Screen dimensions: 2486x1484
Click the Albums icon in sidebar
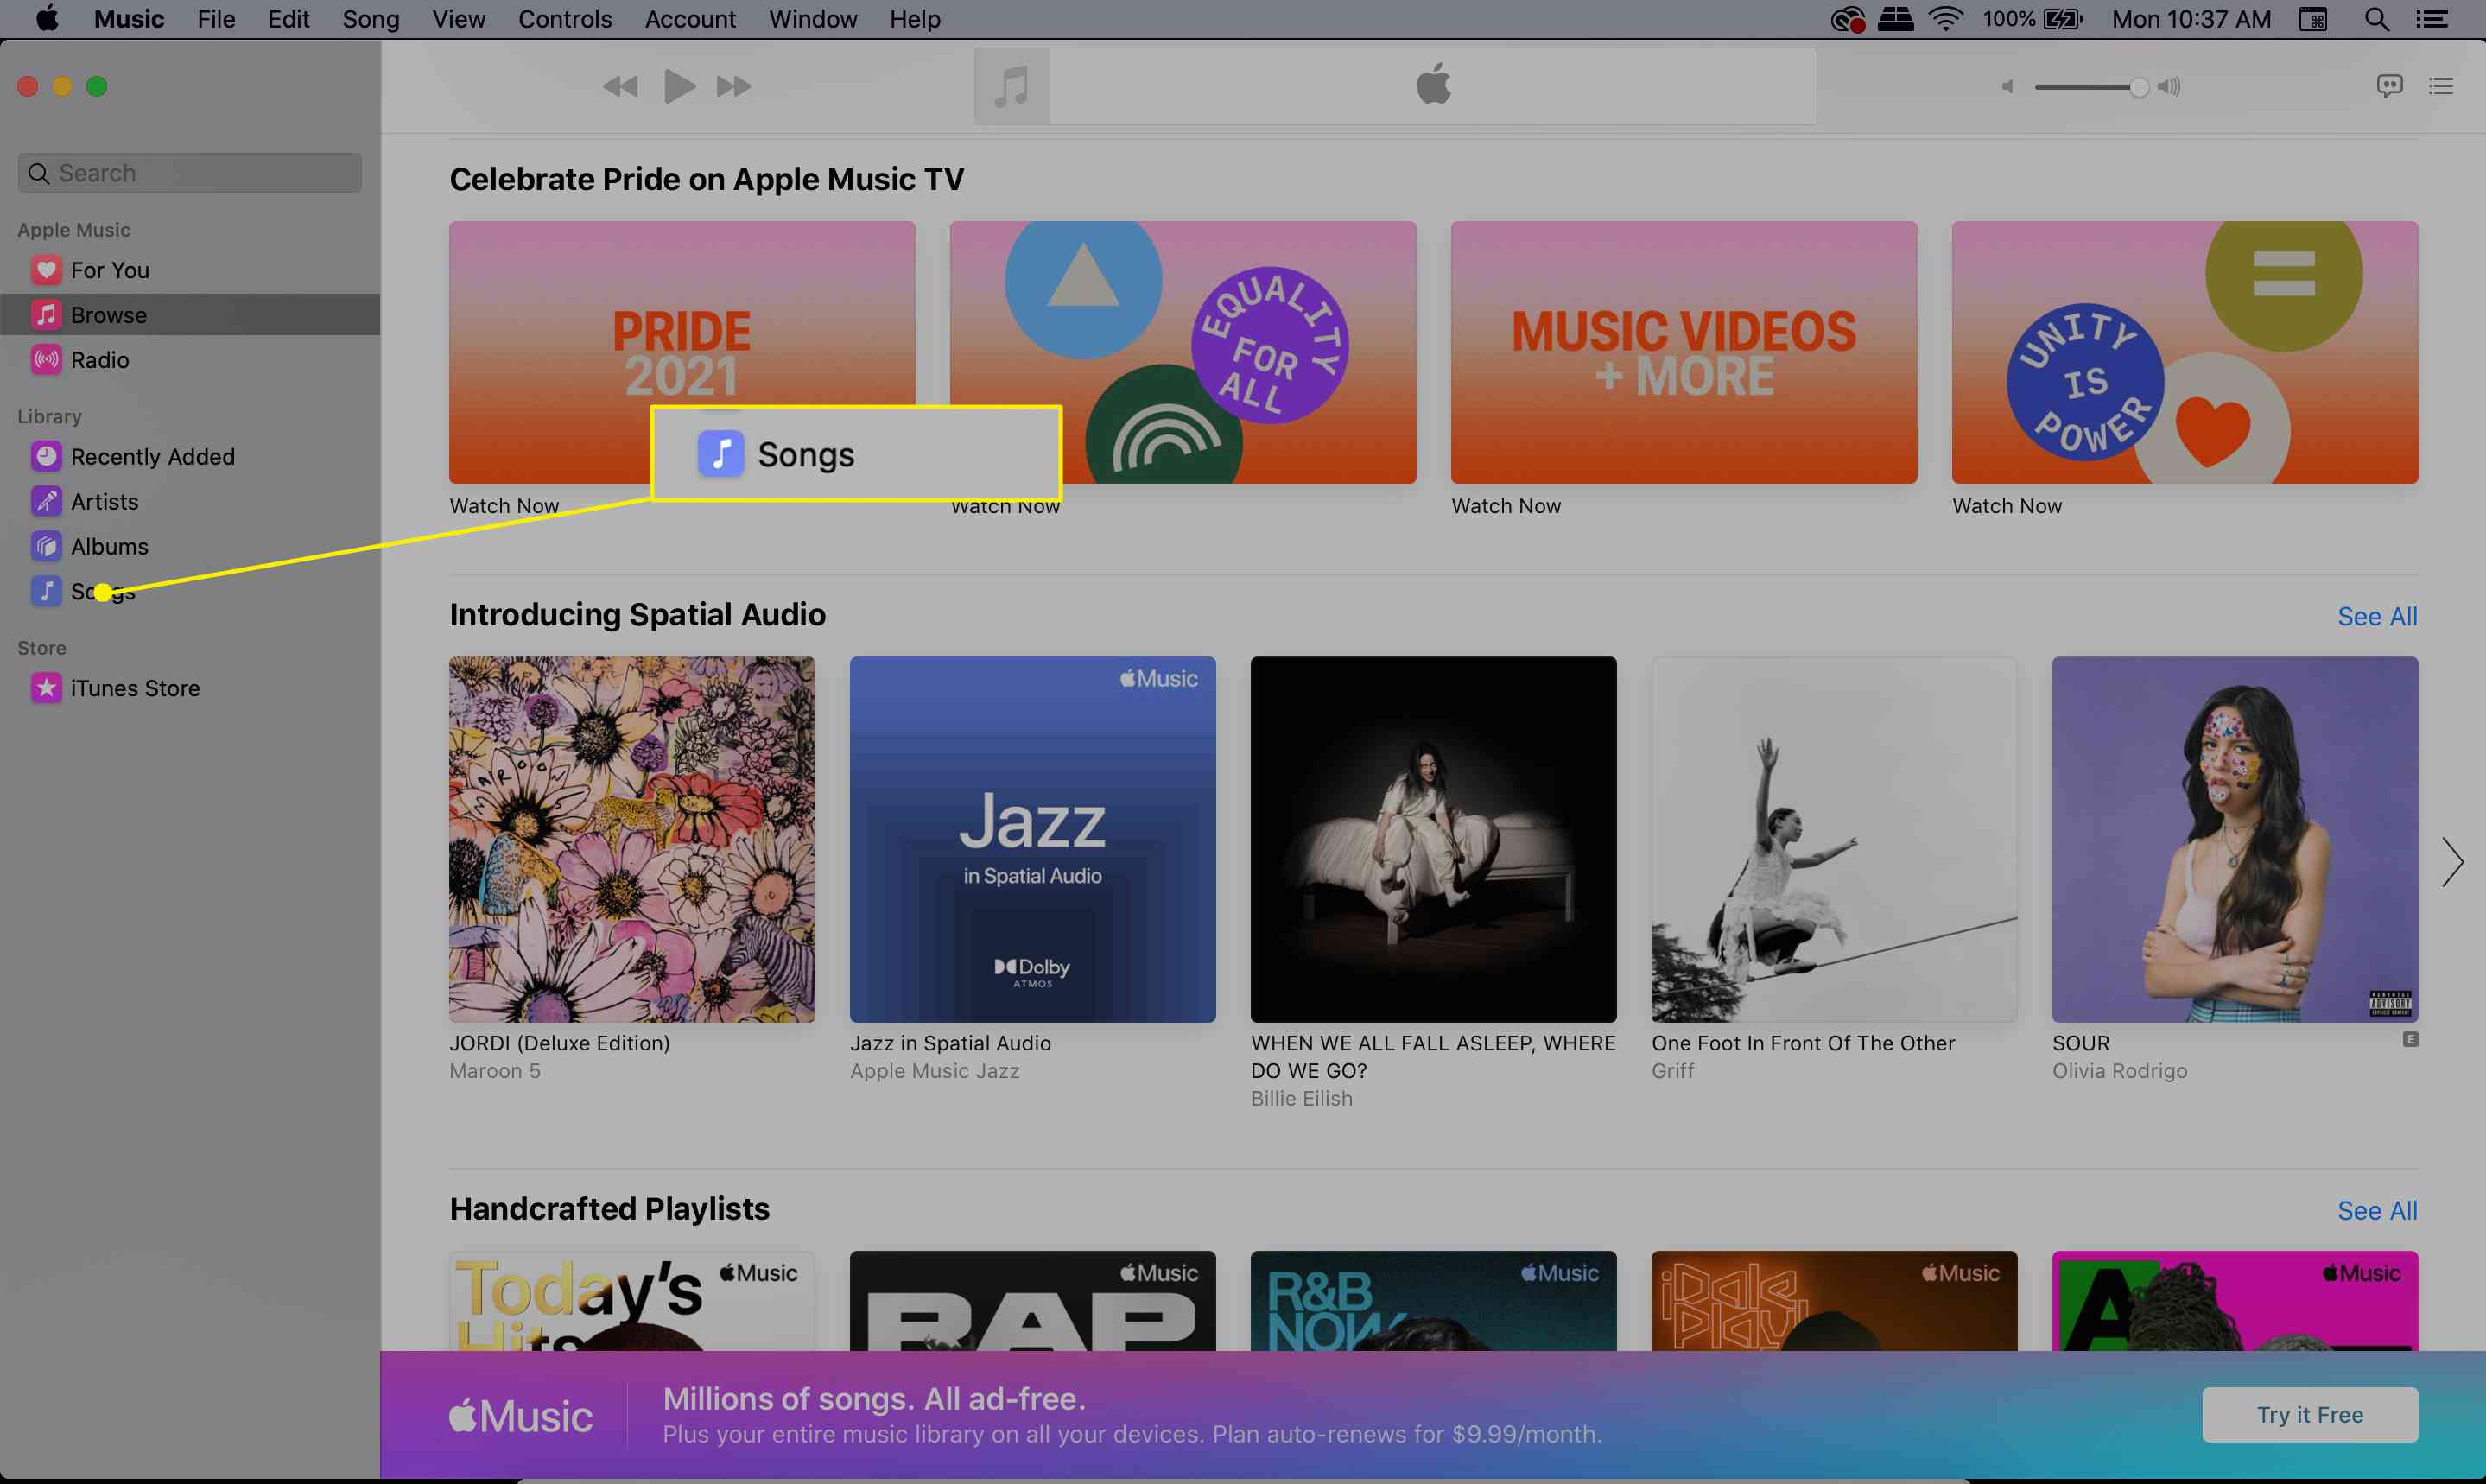click(46, 547)
